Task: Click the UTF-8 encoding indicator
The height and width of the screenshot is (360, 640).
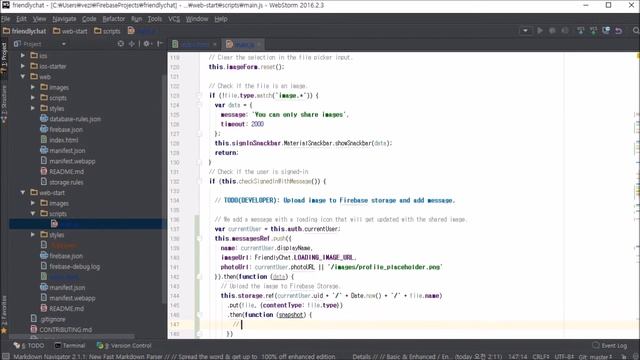Action: (x=564, y=356)
